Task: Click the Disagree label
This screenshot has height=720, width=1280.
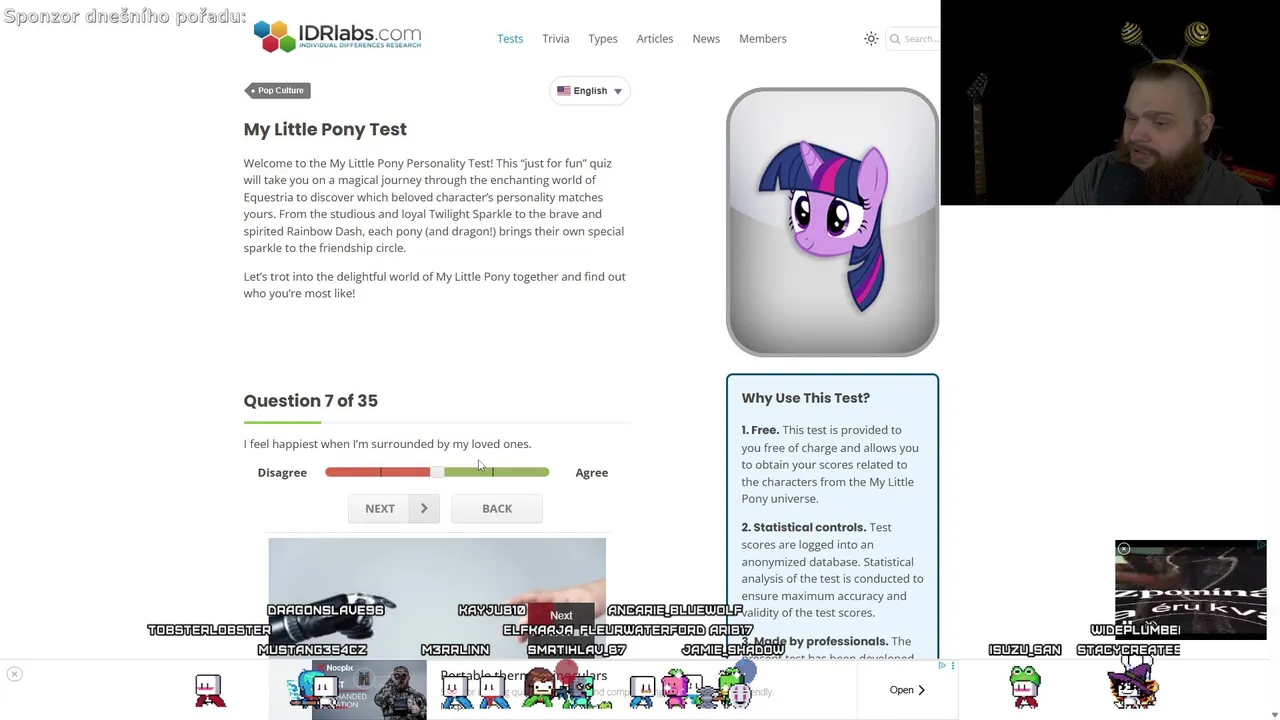Action: click(282, 473)
